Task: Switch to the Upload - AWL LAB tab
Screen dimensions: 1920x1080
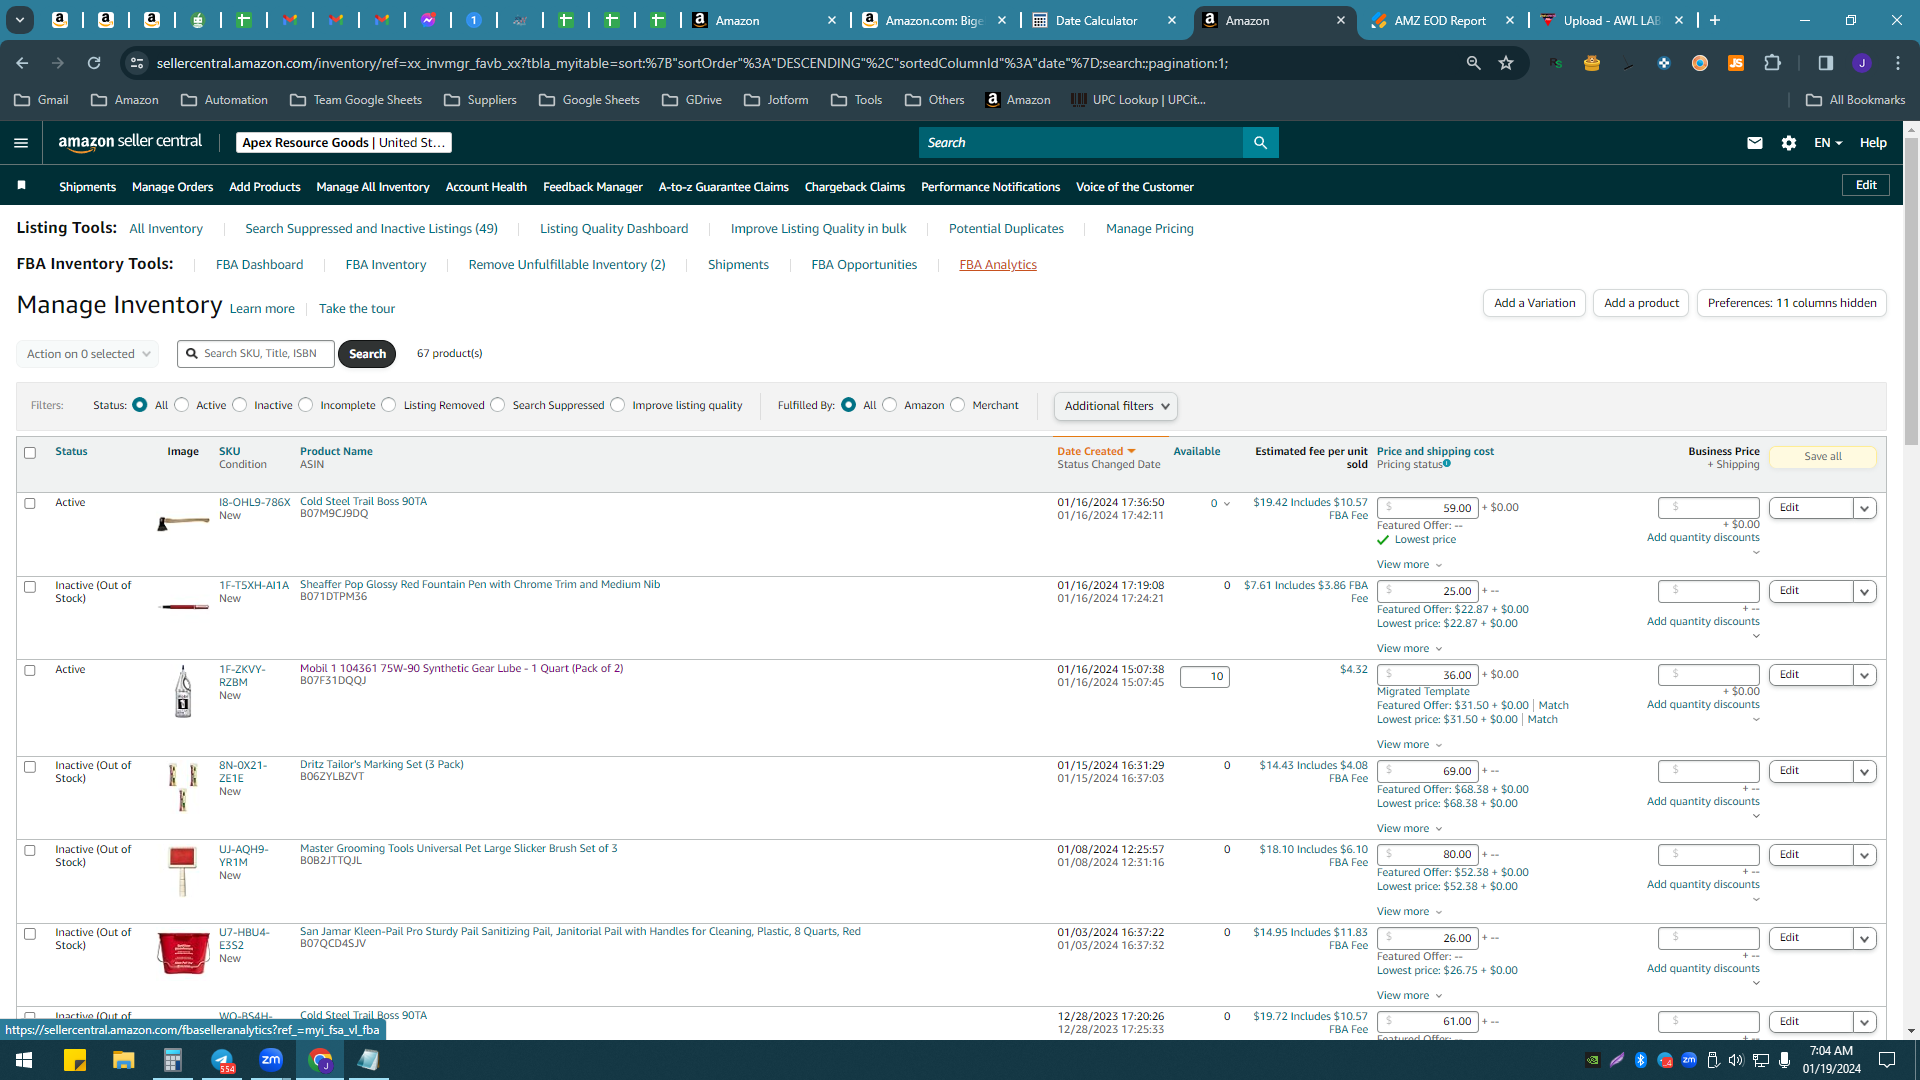Action: 1610,20
